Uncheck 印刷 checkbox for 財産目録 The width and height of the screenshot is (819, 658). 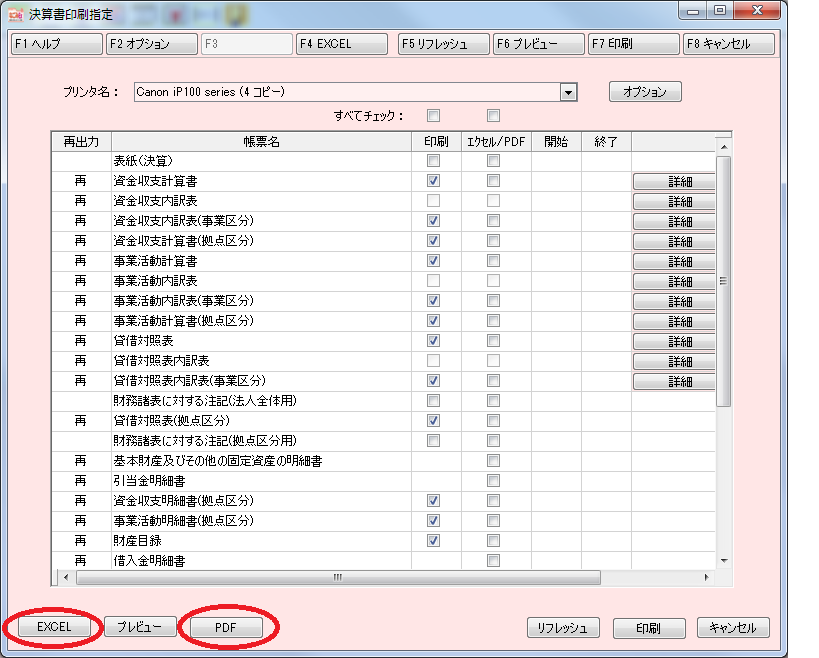[x=433, y=541]
